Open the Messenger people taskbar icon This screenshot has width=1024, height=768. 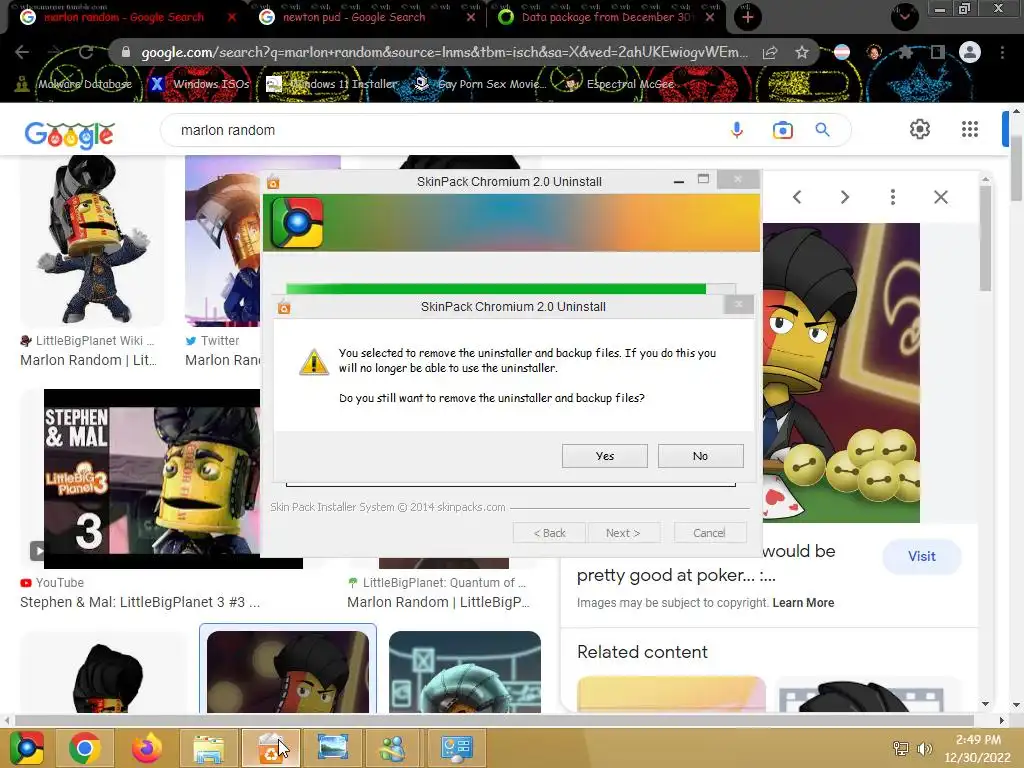coord(393,748)
